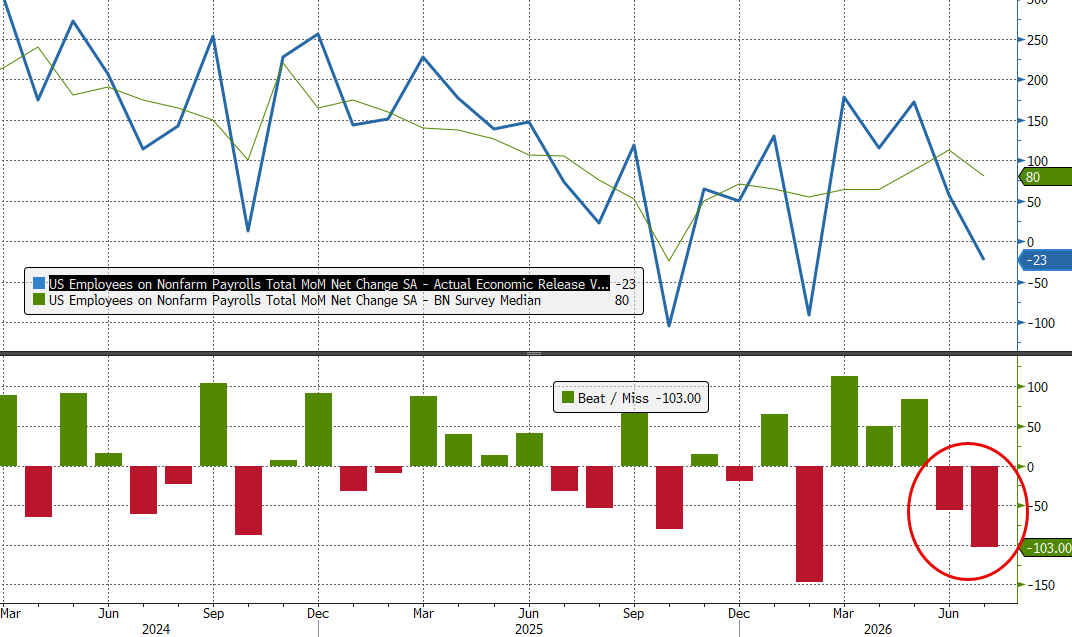This screenshot has height=637, width=1072.
Task: Click the green BN Survey Median legend swatch
Action: point(39,300)
